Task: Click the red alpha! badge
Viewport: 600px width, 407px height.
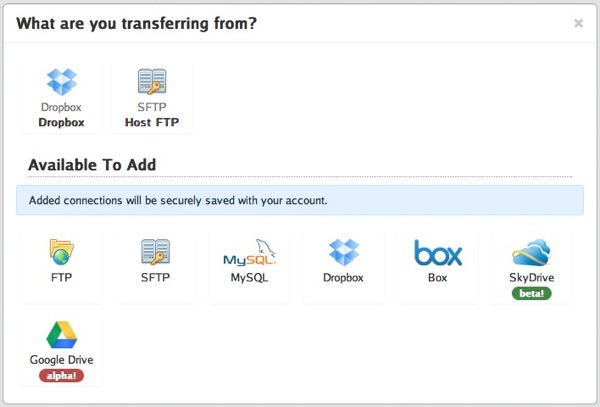Action: coord(61,376)
